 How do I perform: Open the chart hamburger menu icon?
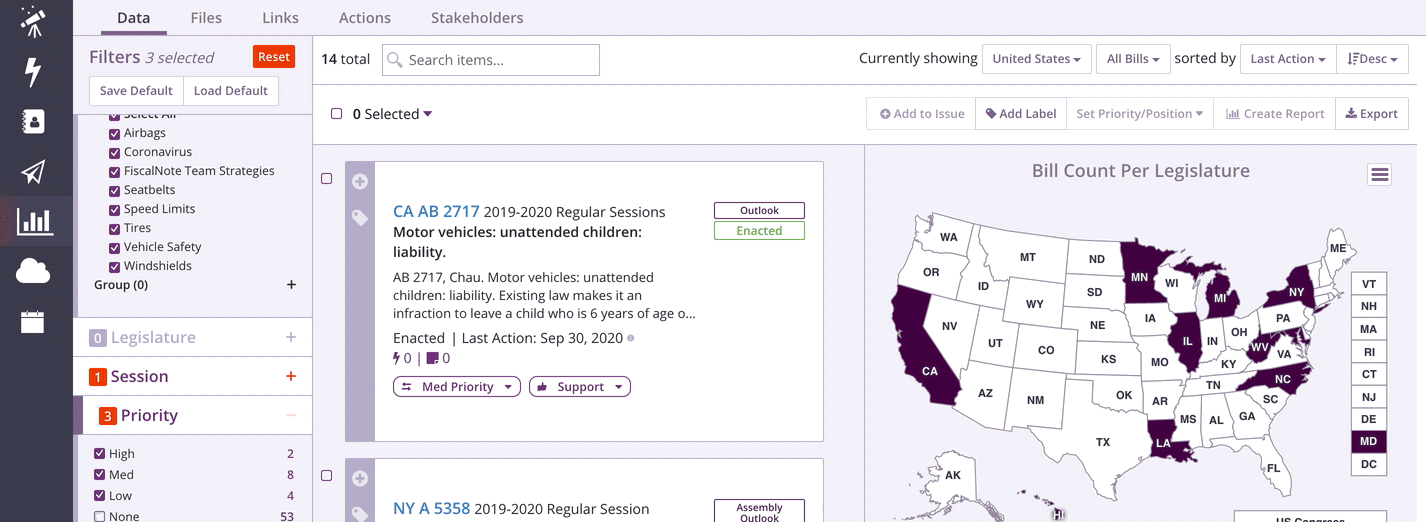tap(1380, 175)
